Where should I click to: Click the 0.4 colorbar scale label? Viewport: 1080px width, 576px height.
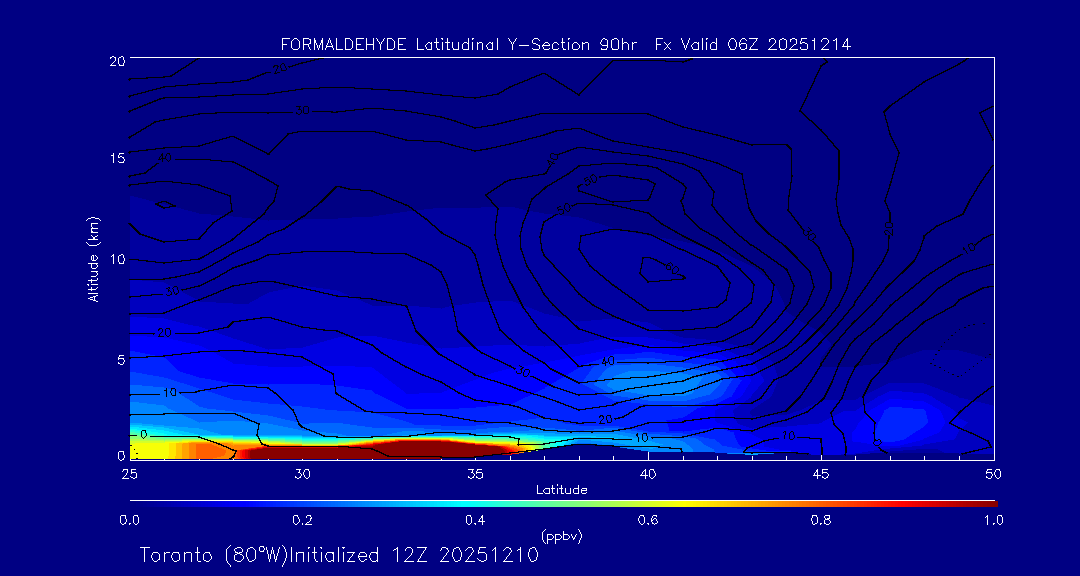coord(475,520)
